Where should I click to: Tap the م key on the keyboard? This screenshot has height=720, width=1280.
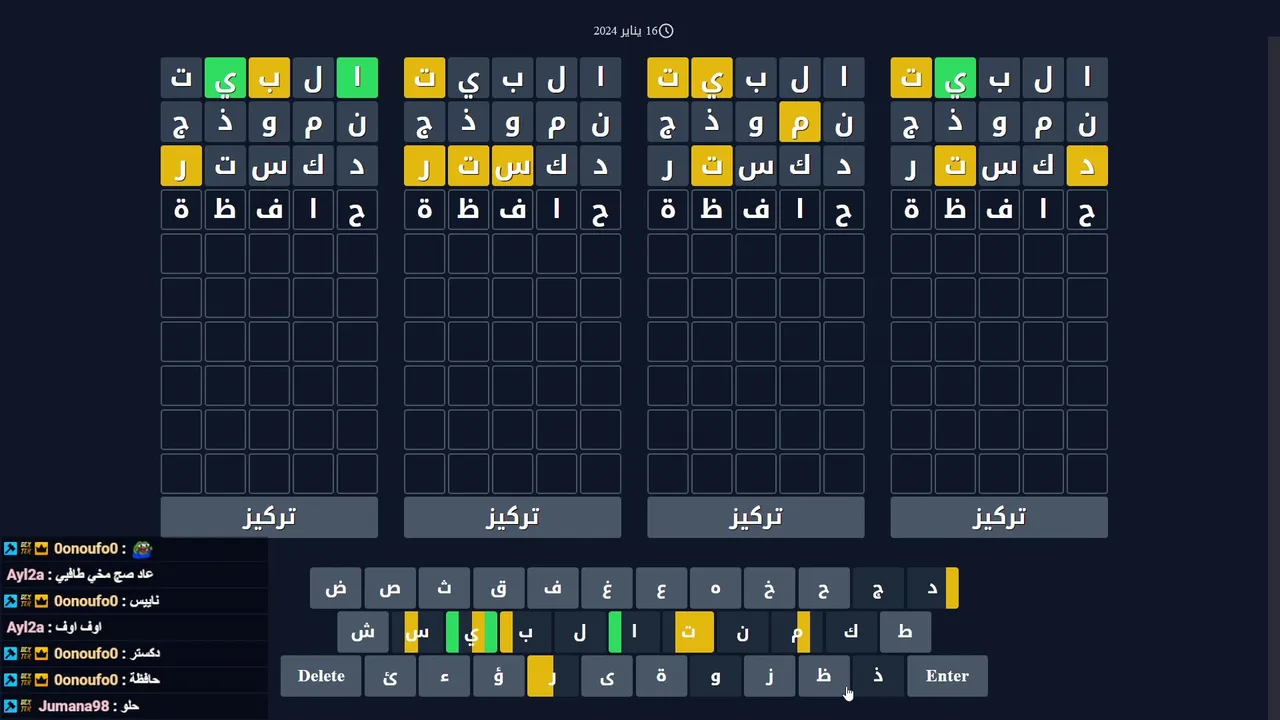[796, 632]
